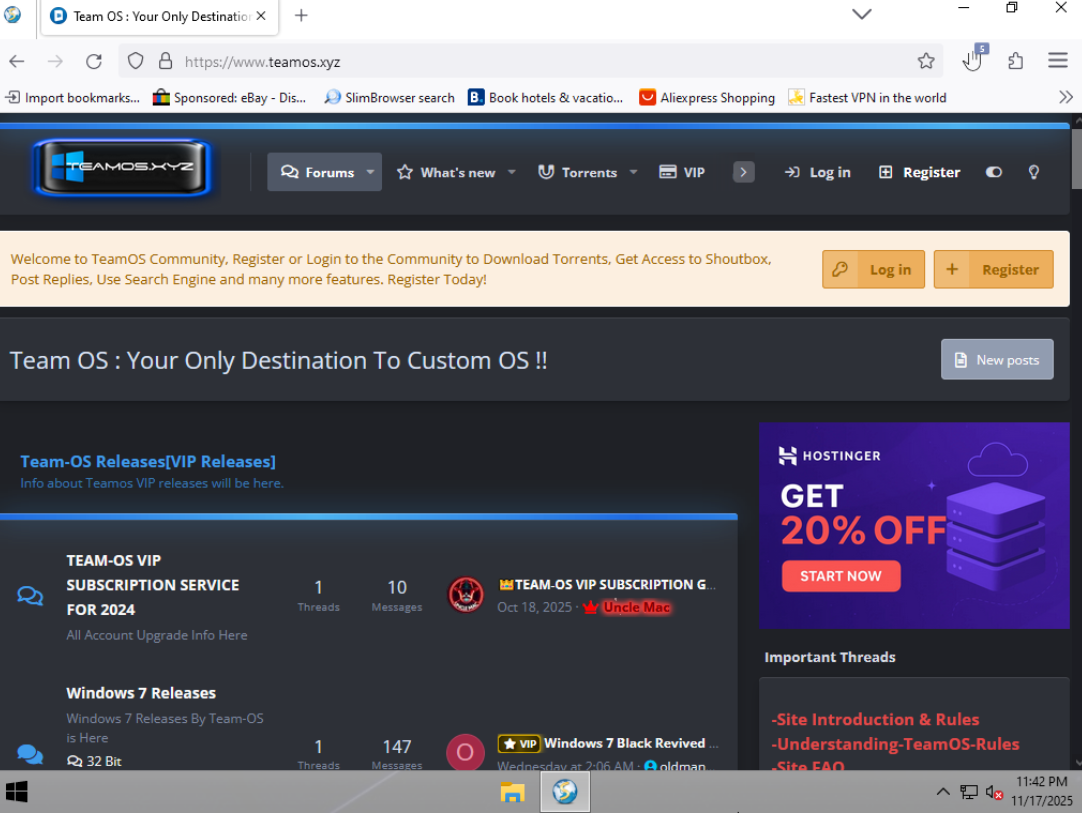Open Import bookmarks bookmark

(72, 97)
